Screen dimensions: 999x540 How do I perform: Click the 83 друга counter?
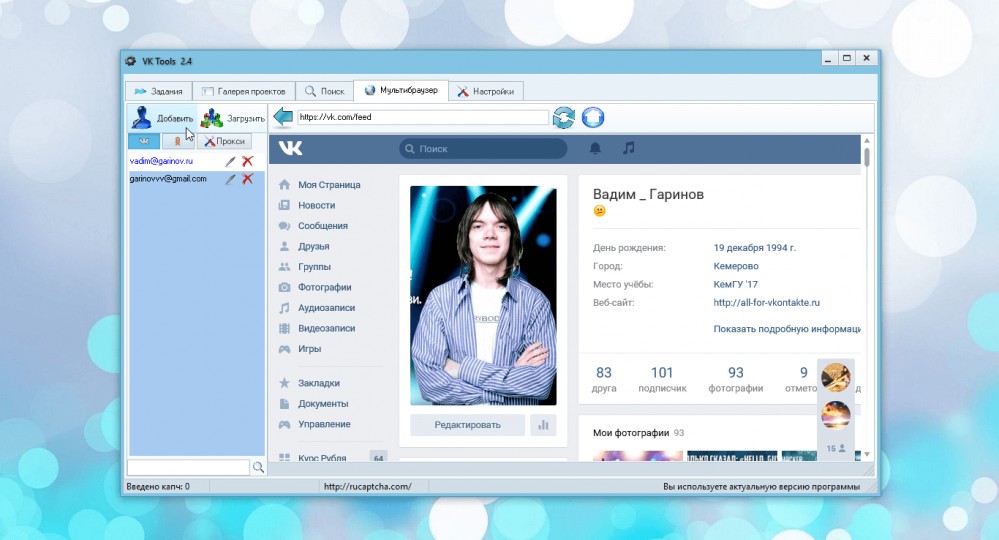[x=603, y=378]
